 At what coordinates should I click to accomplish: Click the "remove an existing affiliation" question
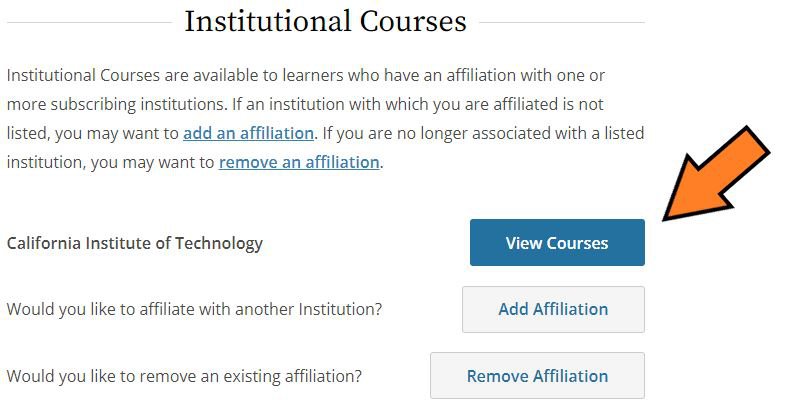pos(184,376)
